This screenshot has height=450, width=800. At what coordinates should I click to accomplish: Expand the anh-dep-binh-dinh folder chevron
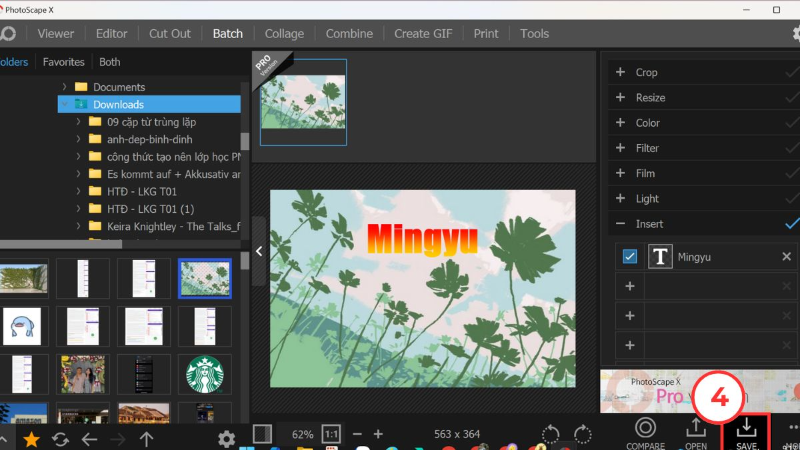78,139
